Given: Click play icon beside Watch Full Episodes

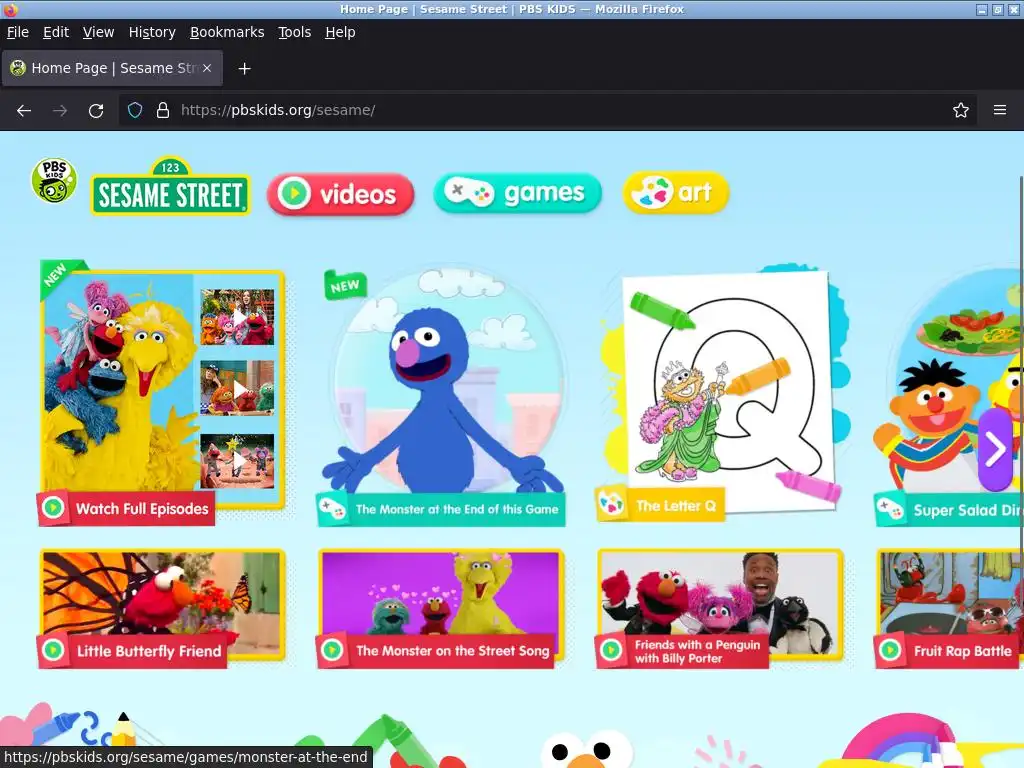Looking at the screenshot, I should click(x=54, y=507).
